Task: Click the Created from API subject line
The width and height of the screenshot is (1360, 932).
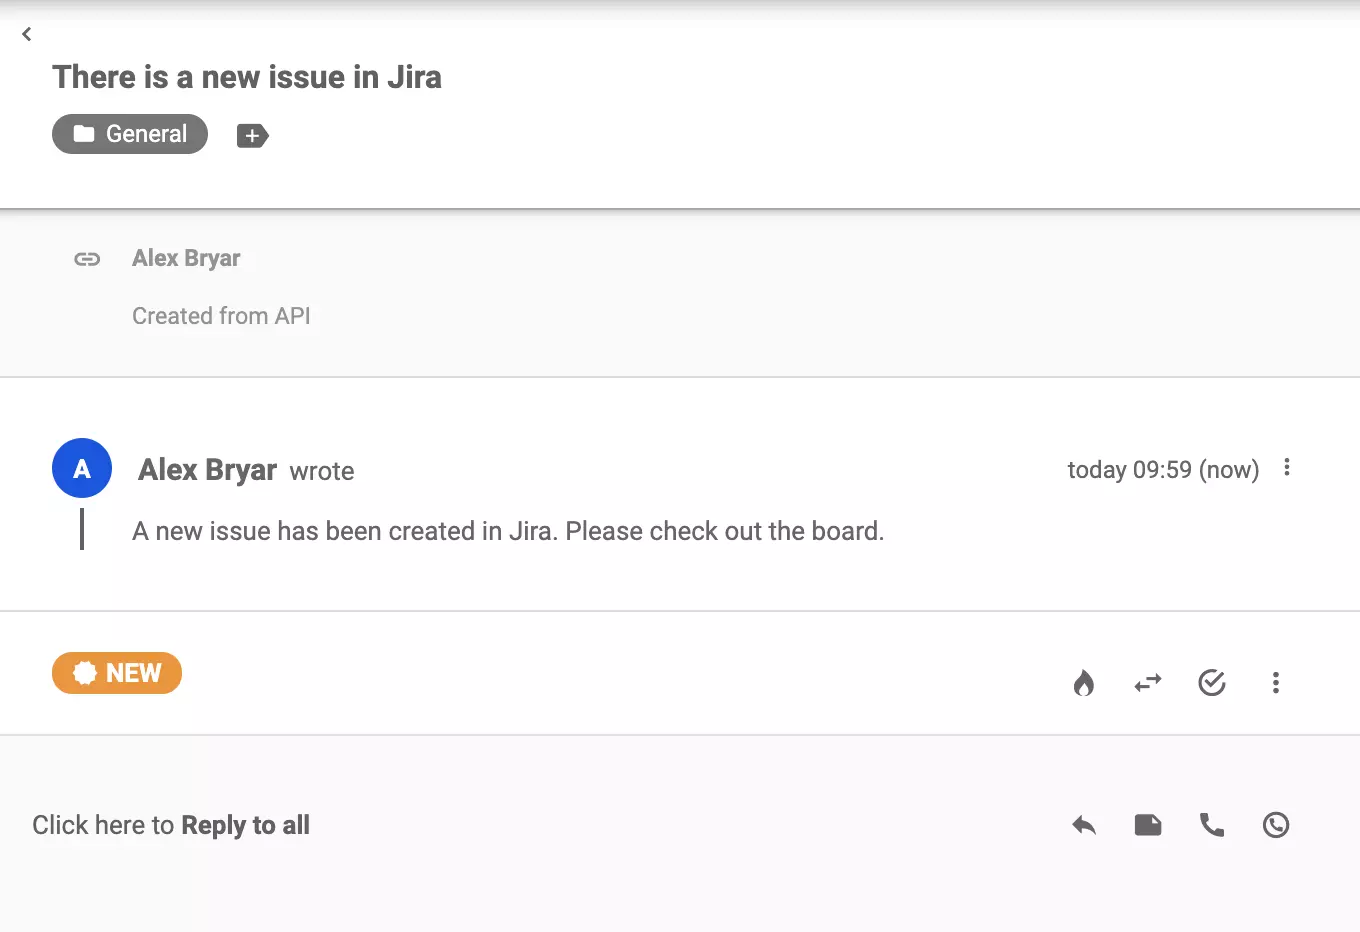Action: click(x=221, y=315)
